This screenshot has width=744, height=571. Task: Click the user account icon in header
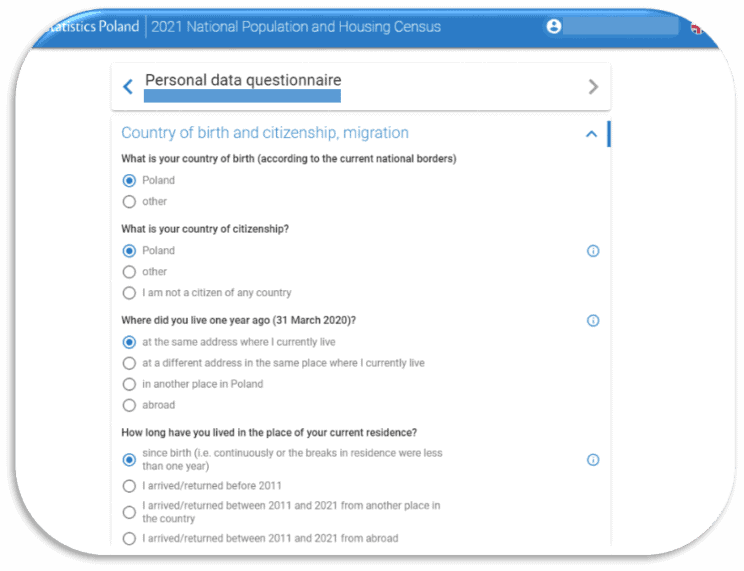(x=554, y=27)
